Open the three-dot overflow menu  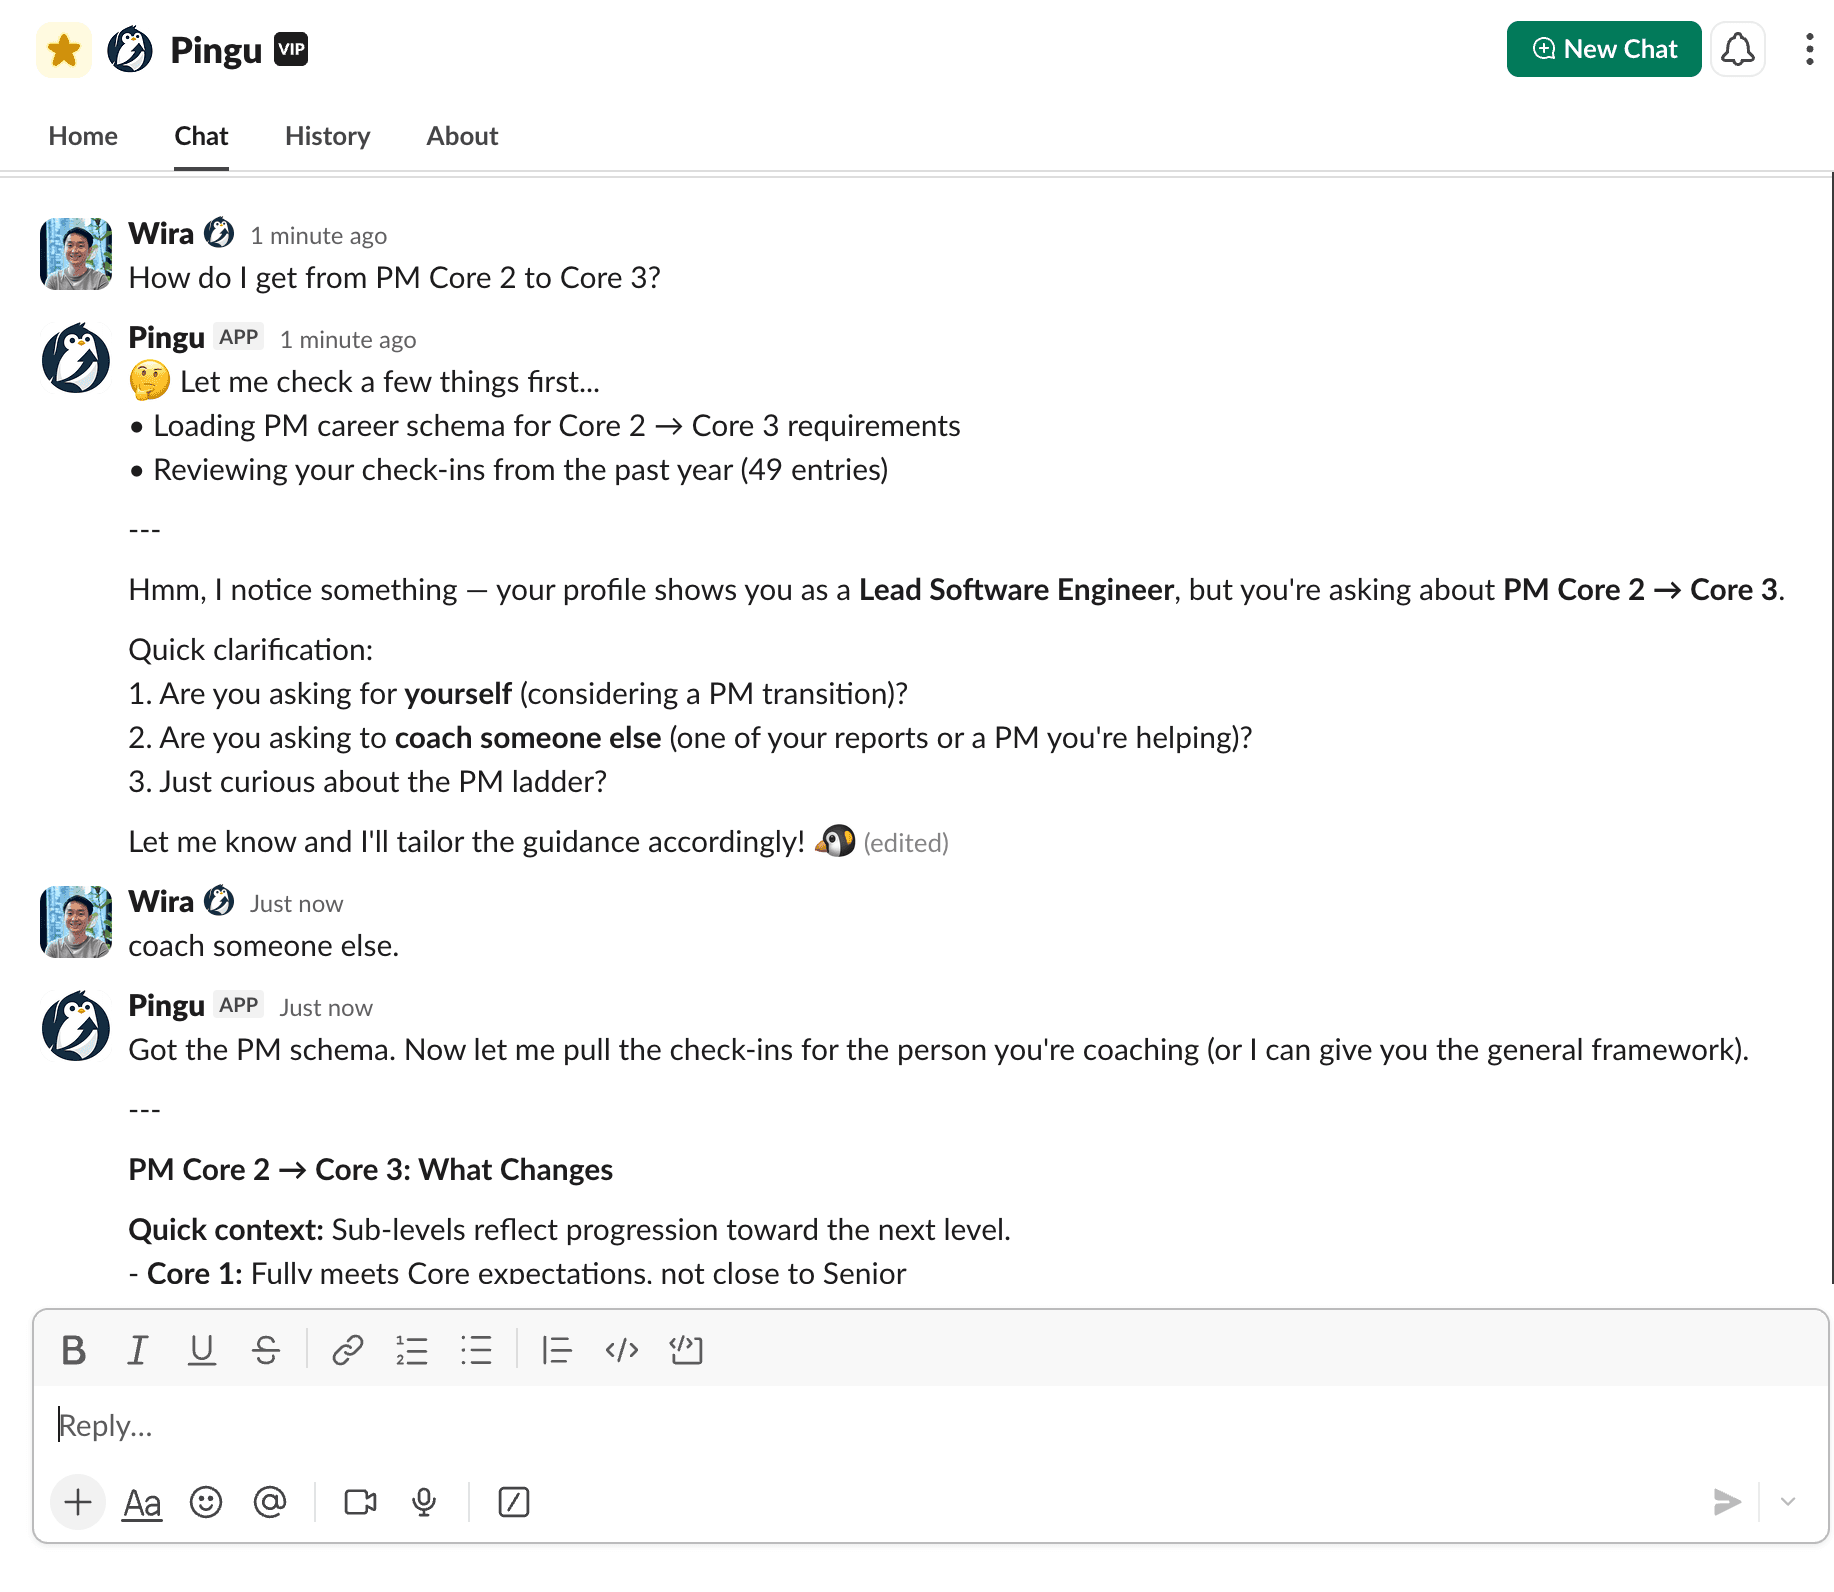pyautogui.click(x=1809, y=48)
